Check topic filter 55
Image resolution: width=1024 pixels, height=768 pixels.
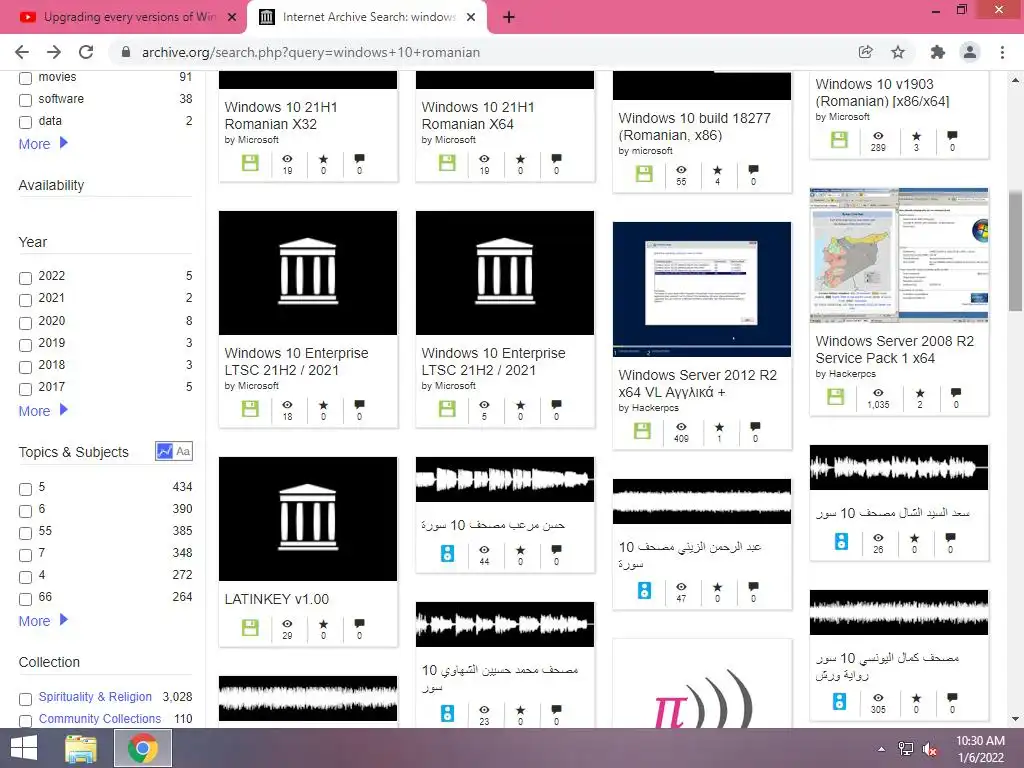[25, 533]
